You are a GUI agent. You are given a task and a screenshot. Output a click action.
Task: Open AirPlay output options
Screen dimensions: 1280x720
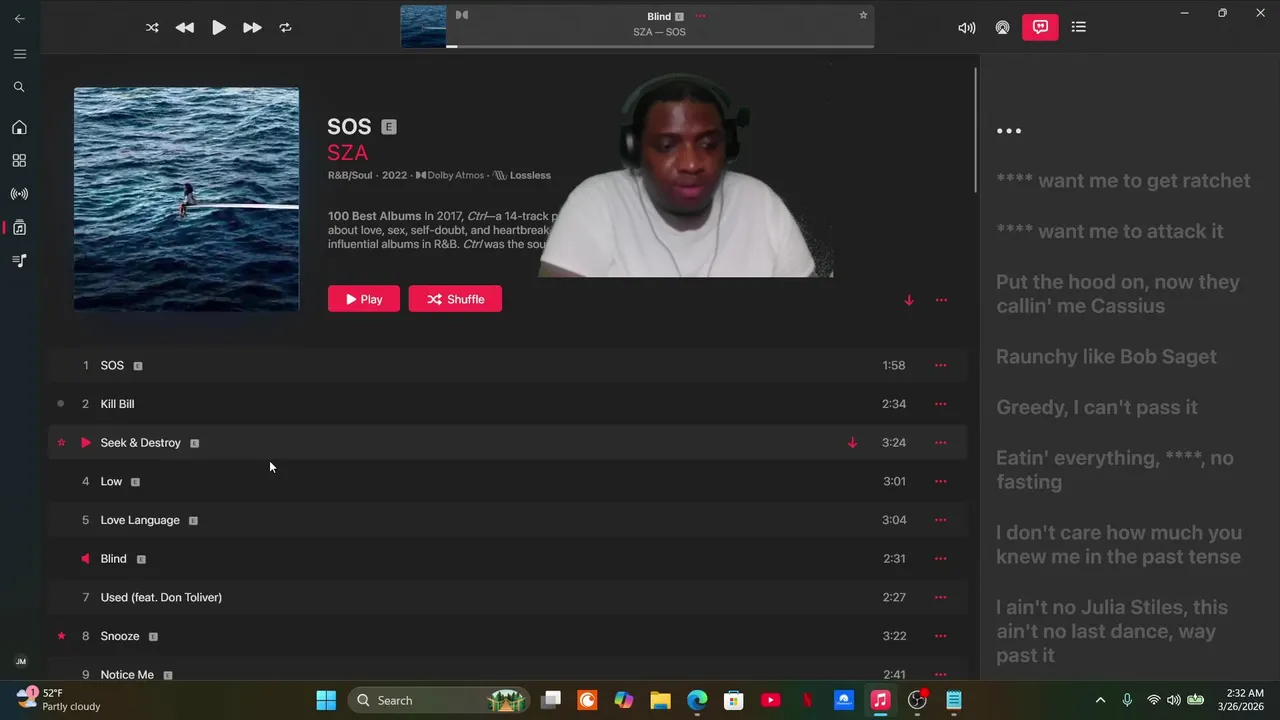coord(1002,28)
